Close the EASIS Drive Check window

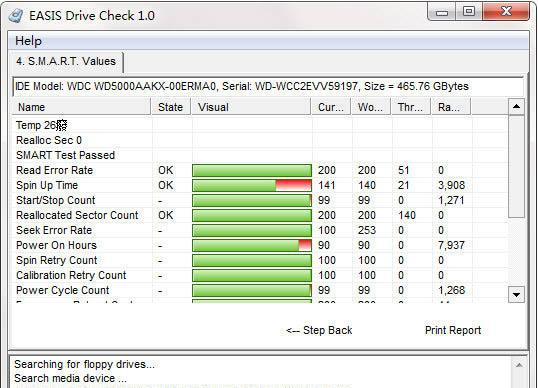(506, 12)
